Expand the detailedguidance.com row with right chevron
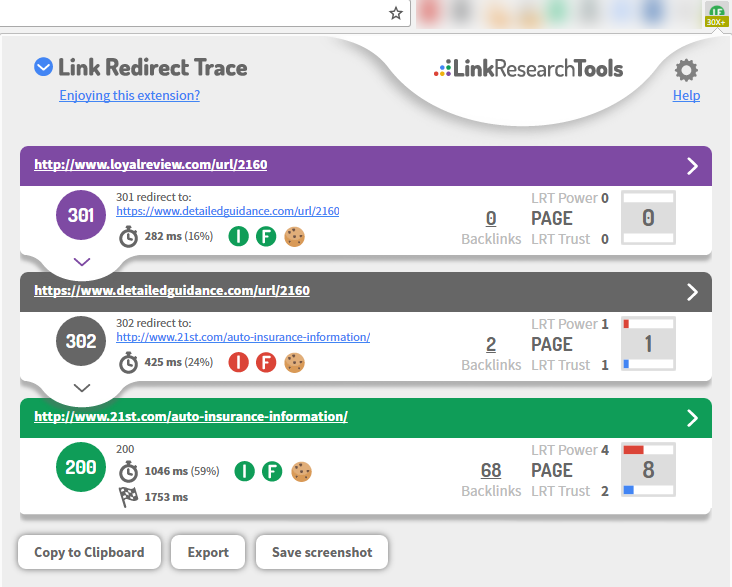732x587 pixels. click(692, 292)
